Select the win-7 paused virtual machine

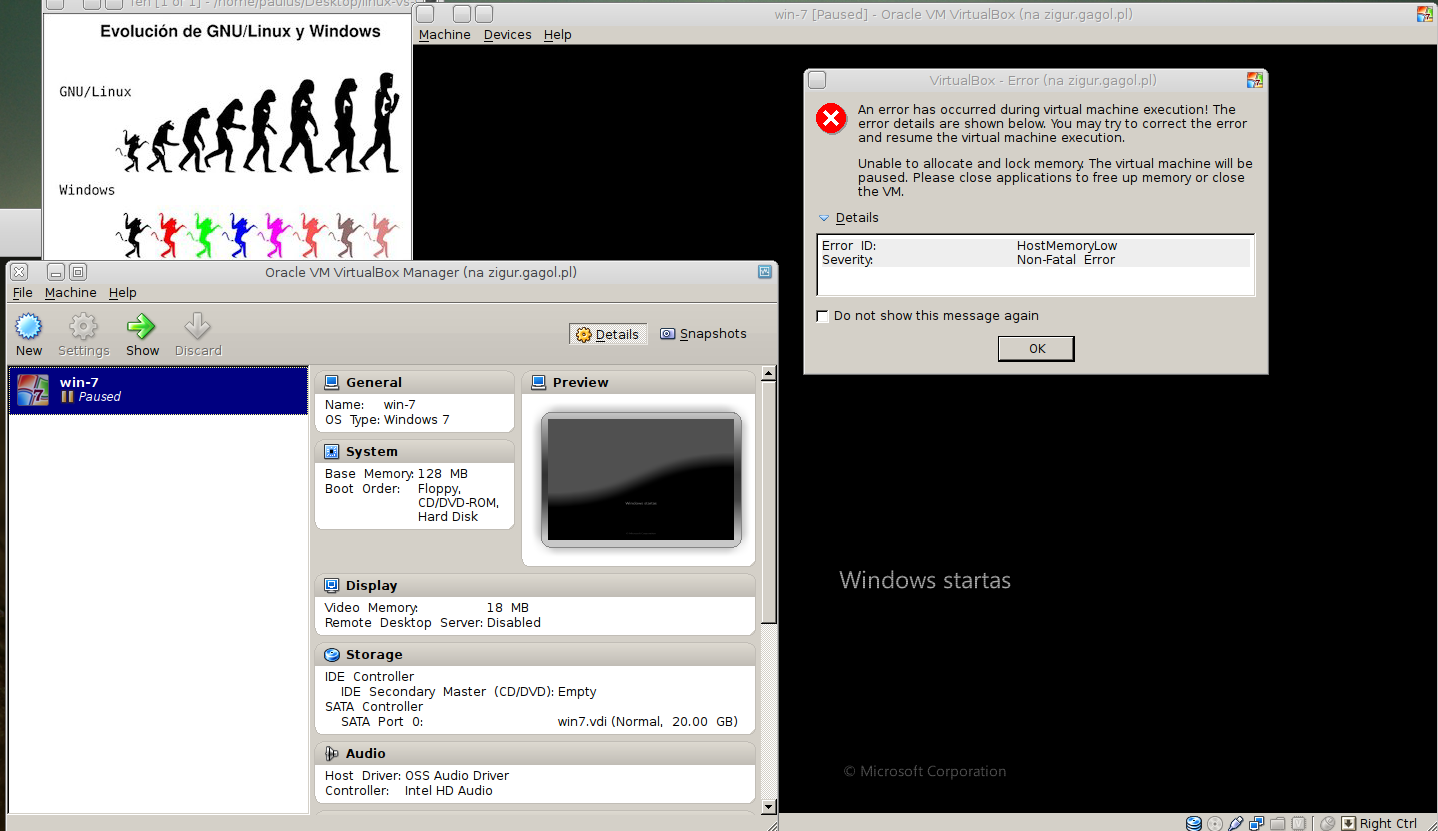coord(158,389)
